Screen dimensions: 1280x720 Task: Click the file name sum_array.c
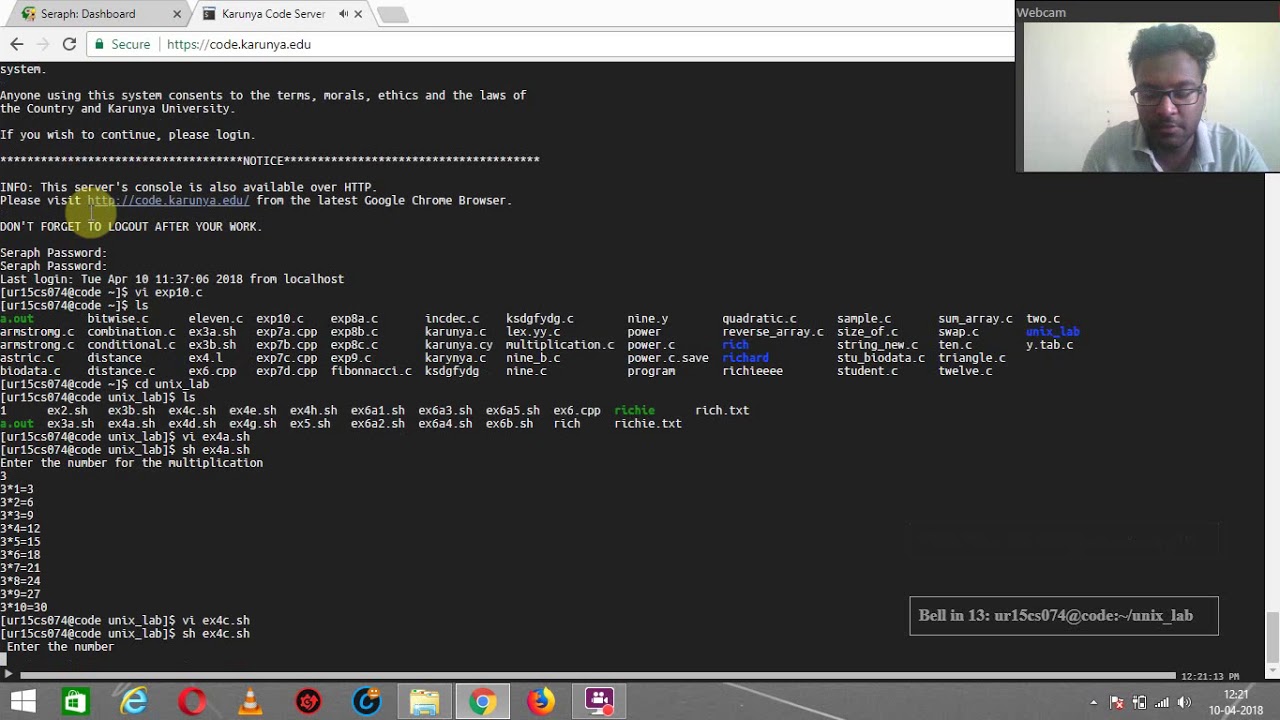pos(975,319)
